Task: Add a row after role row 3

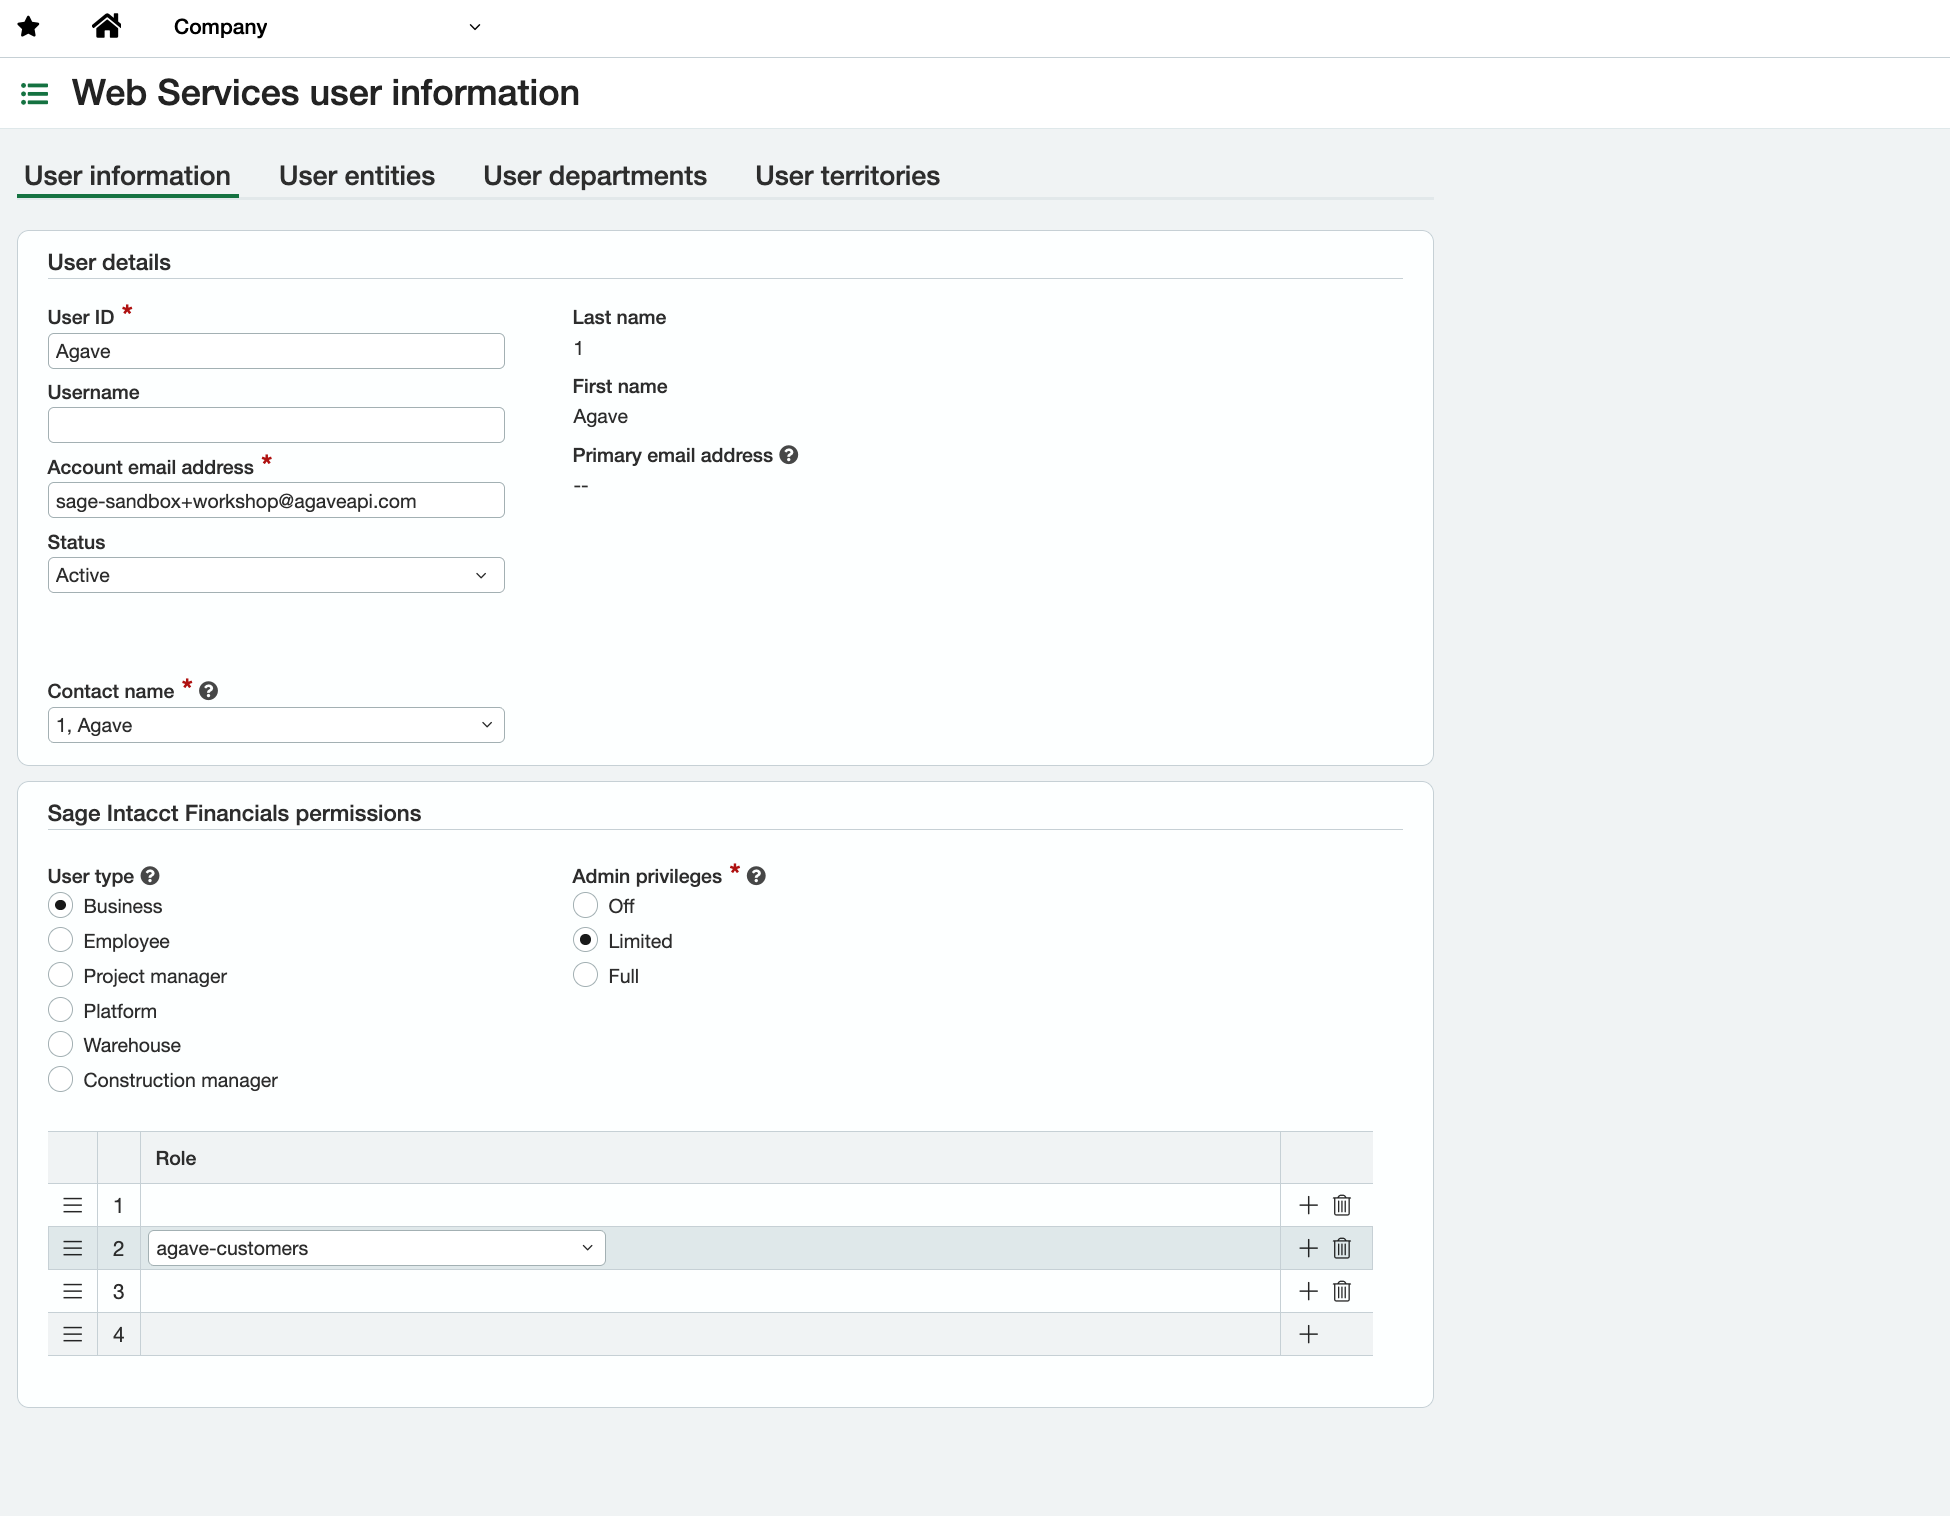Action: click(1308, 1291)
